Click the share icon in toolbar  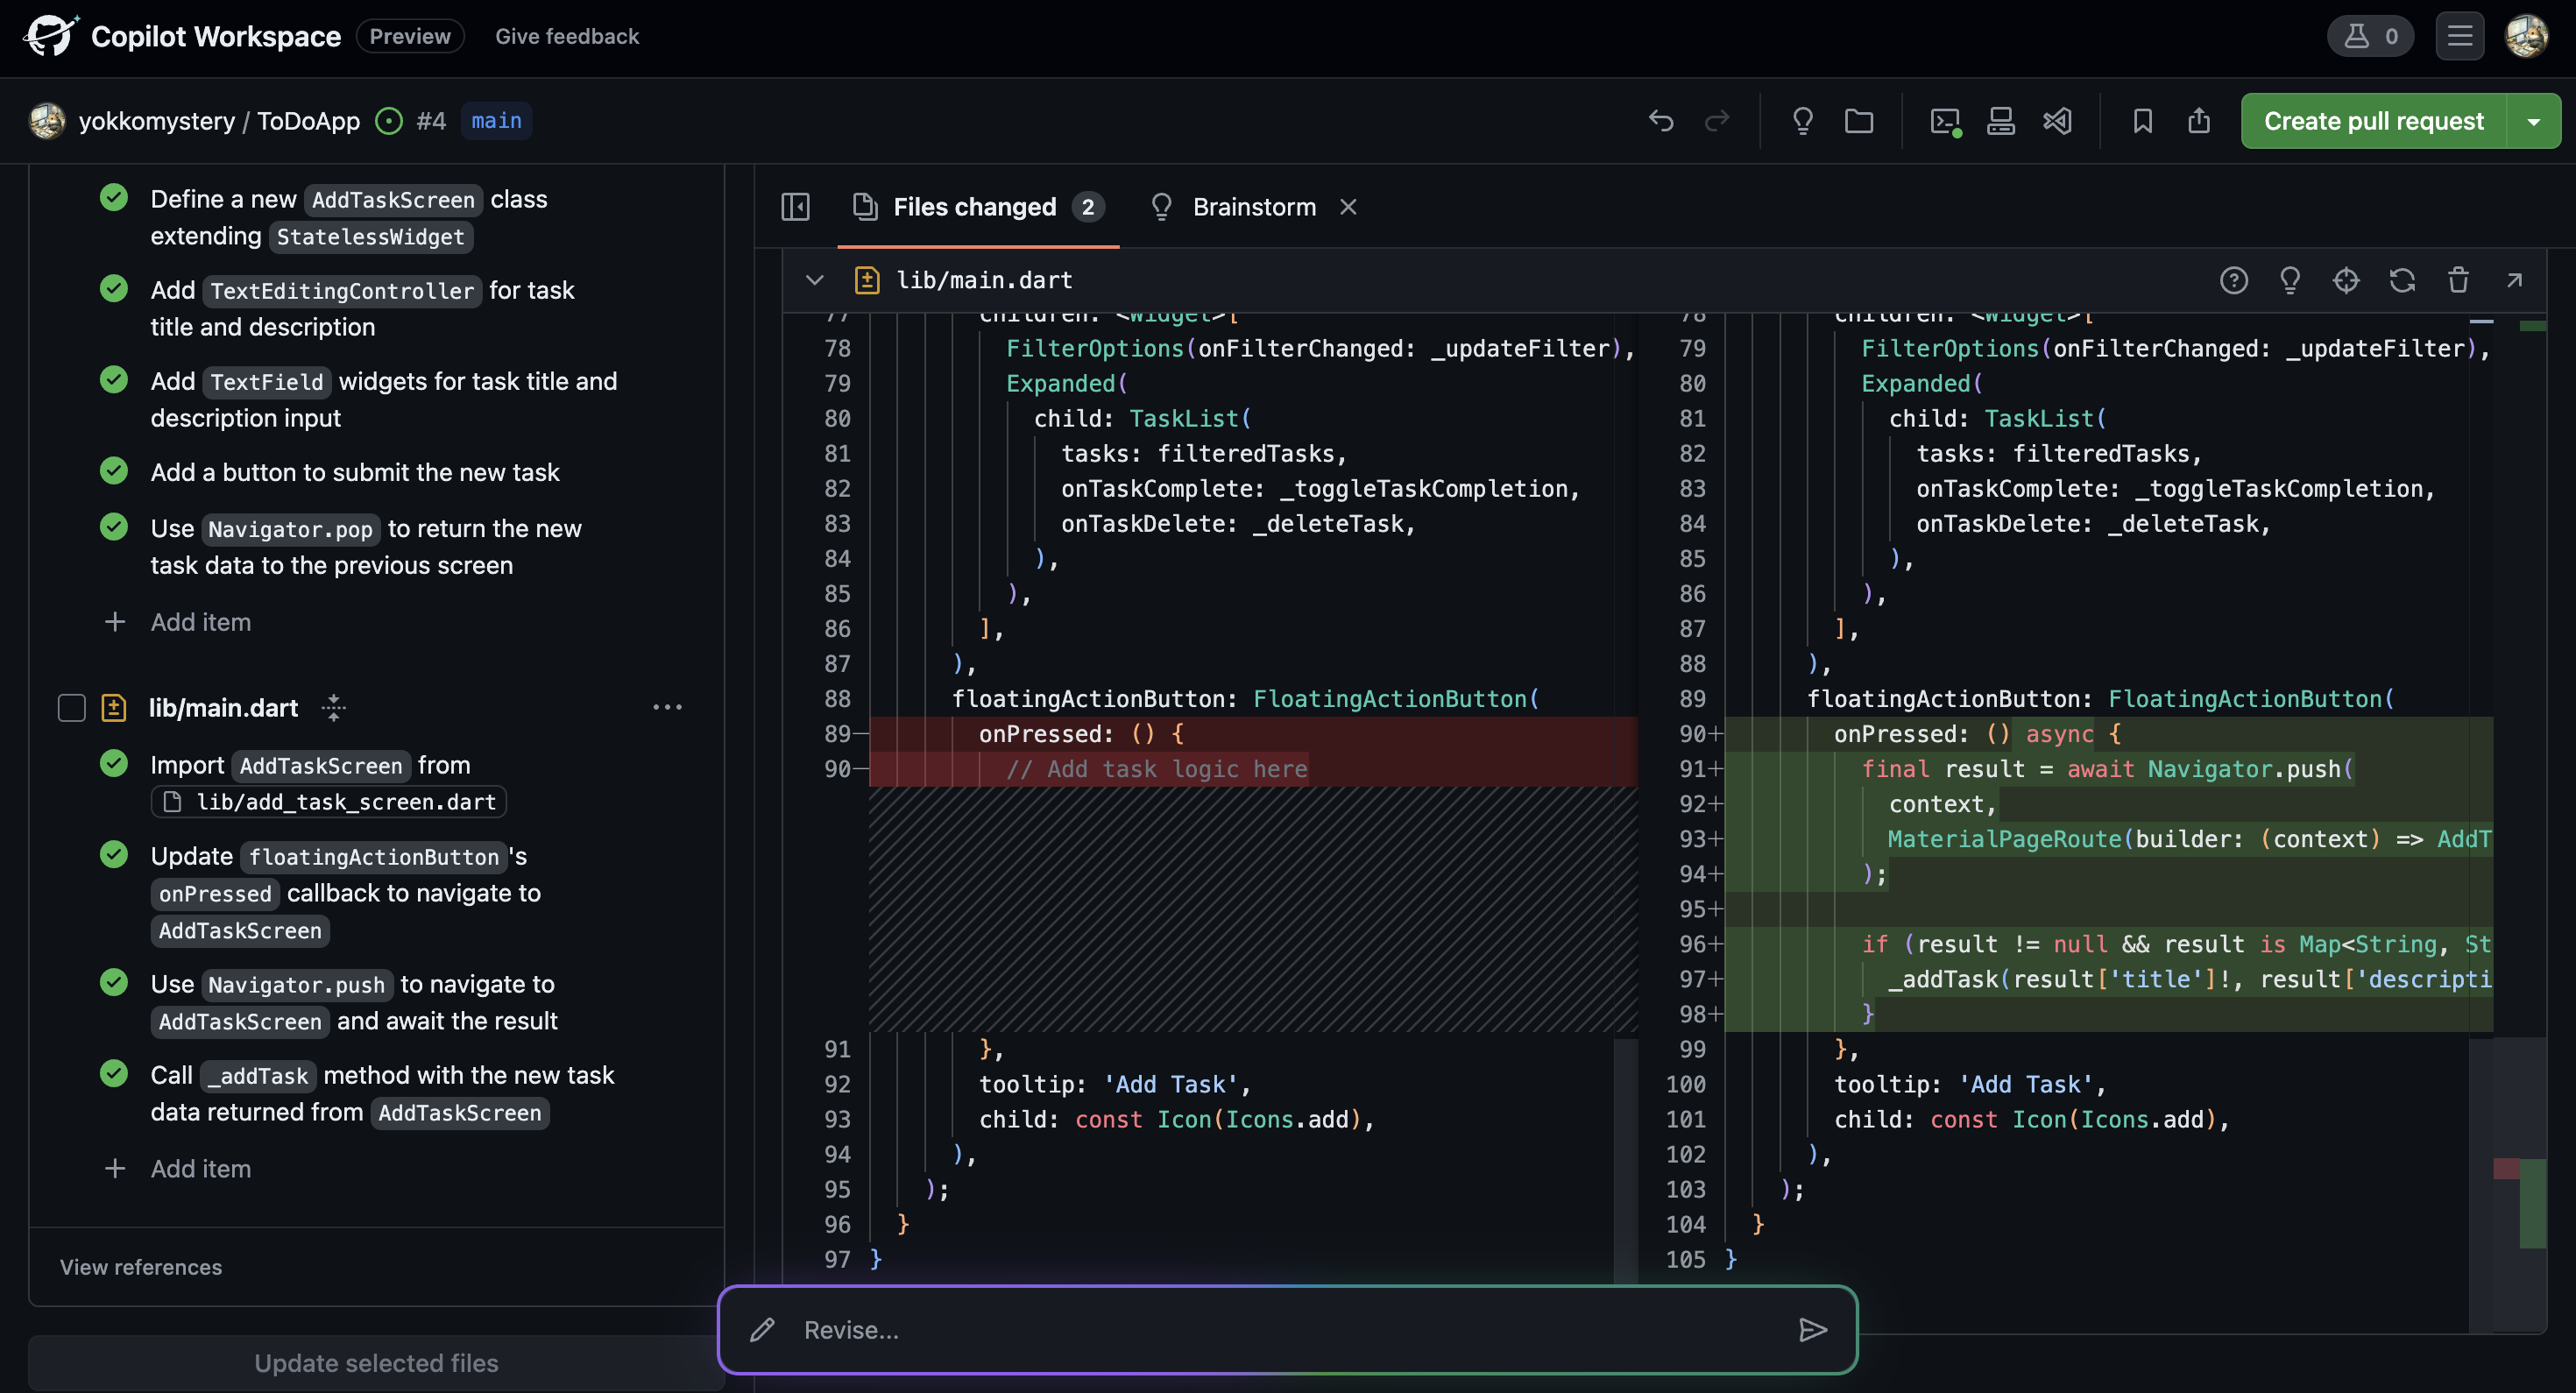[2198, 121]
